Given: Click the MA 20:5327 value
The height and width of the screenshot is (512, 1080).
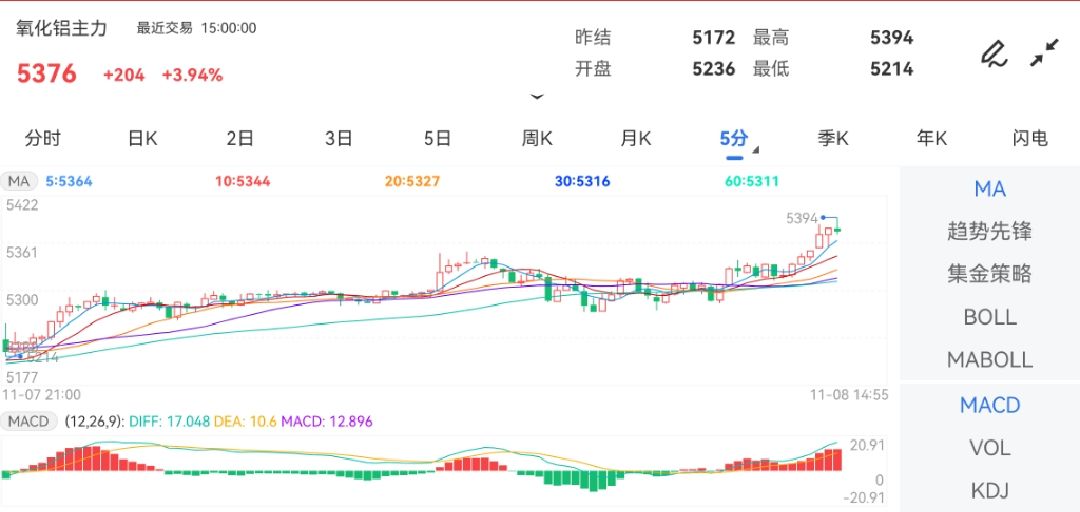Looking at the screenshot, I should tap(412, 182).
